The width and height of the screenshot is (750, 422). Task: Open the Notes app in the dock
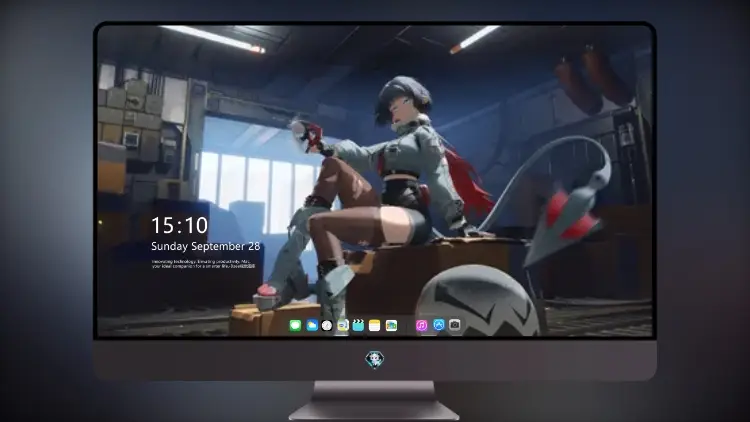pos(375,325)
